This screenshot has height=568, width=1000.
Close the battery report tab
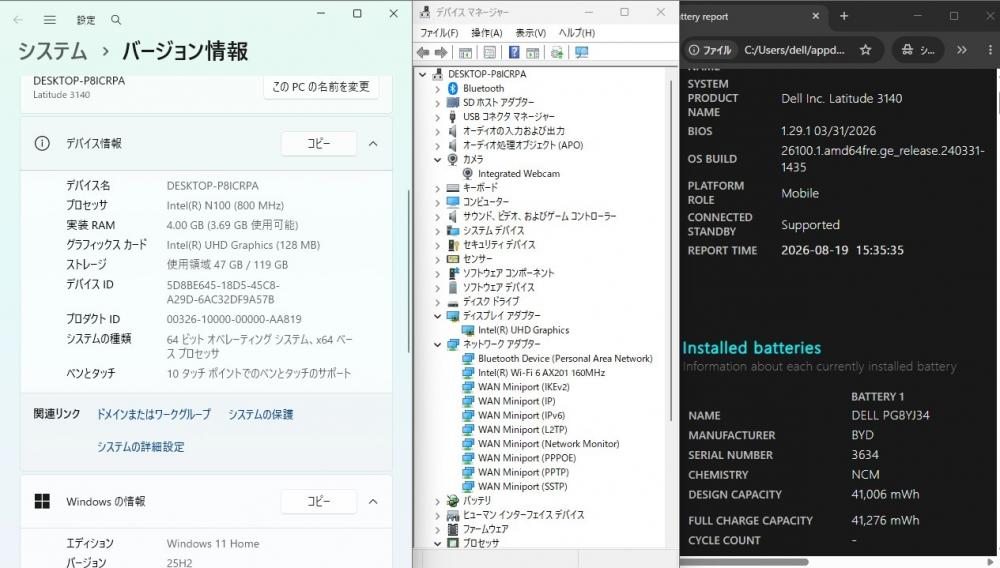(x=816, y=16)
